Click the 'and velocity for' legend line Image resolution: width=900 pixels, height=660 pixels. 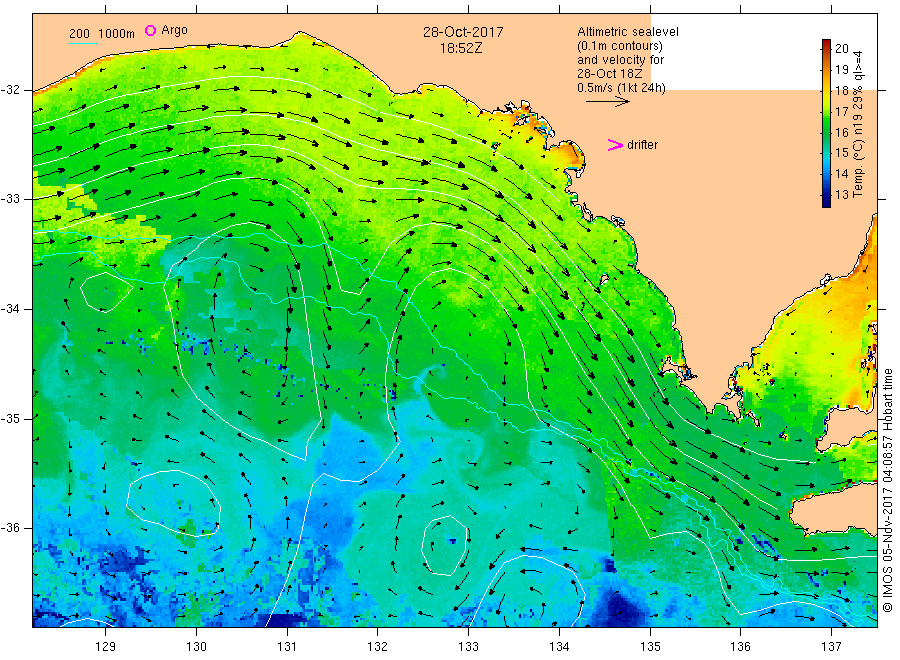(x=620, y=60)
